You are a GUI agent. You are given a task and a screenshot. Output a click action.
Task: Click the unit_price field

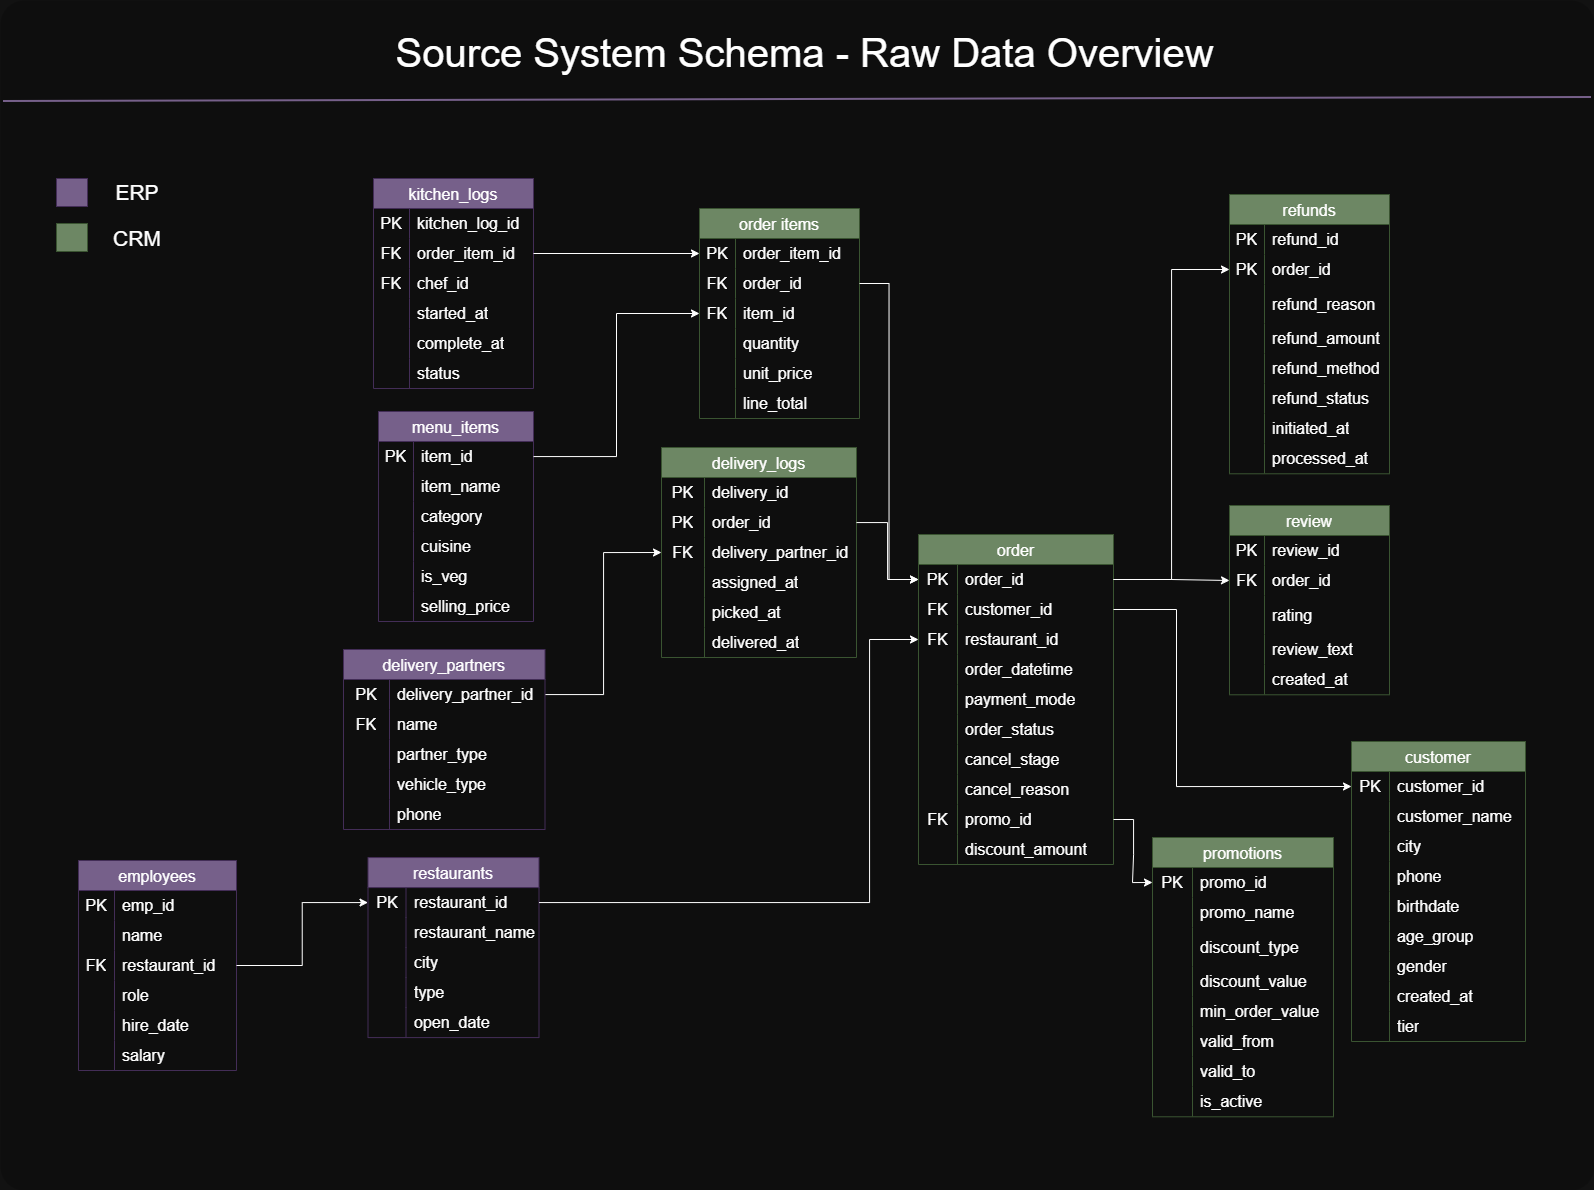point(777,373)
